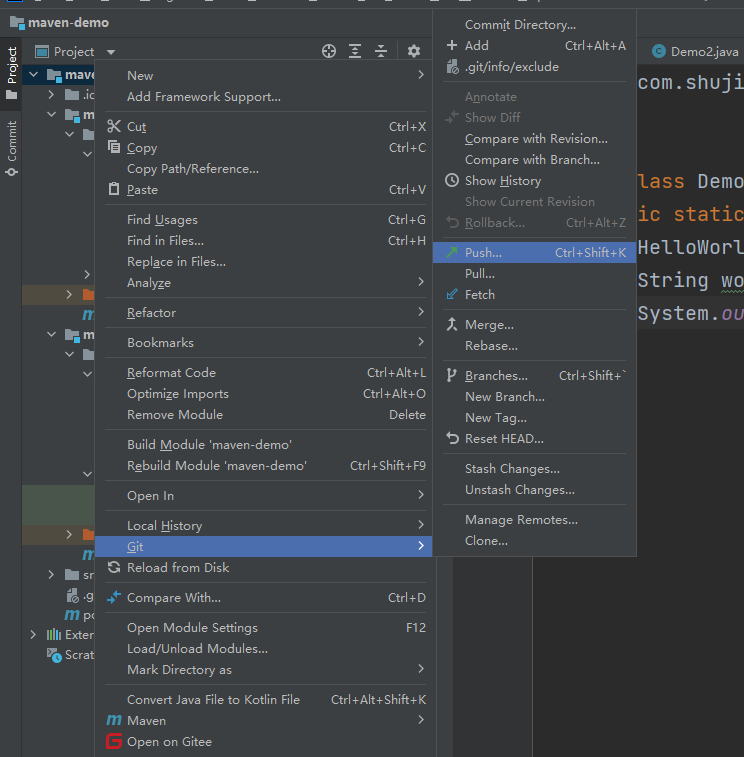Open Project panel settings gear
Viewport: 744px width, 757px height.
pyautogui.click(x=414, y=51)
